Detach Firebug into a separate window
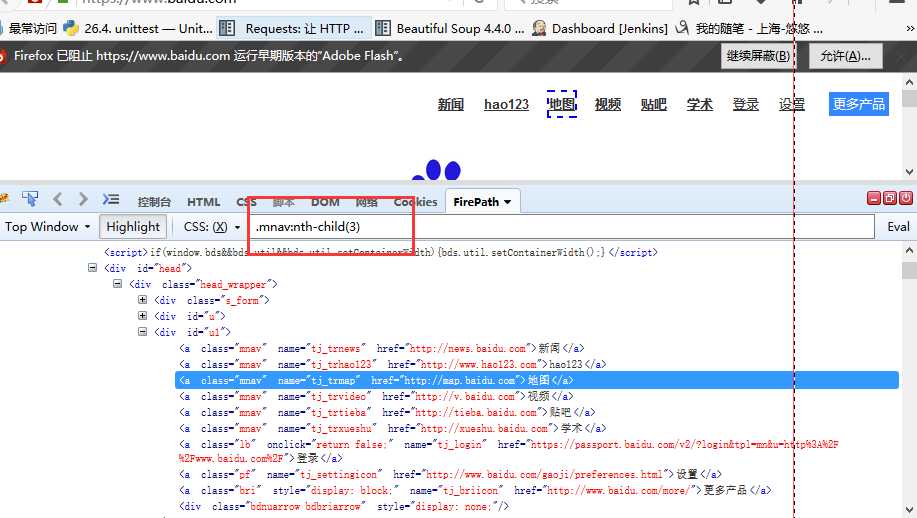The width and height of the screenshot is (917, 518). click(890, 198)
